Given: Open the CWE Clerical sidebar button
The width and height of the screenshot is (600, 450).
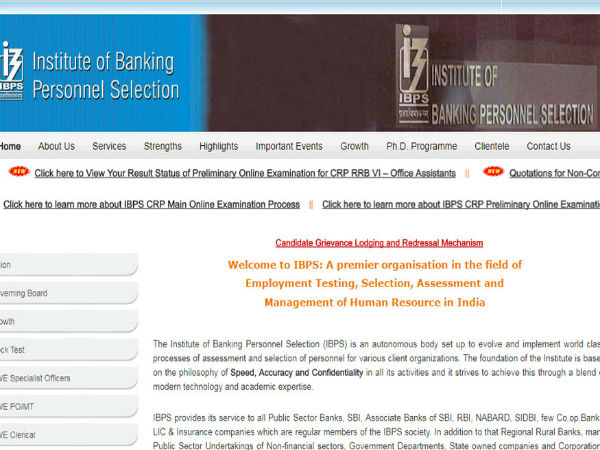Looking at the screenshot, I should pos(69,435).
